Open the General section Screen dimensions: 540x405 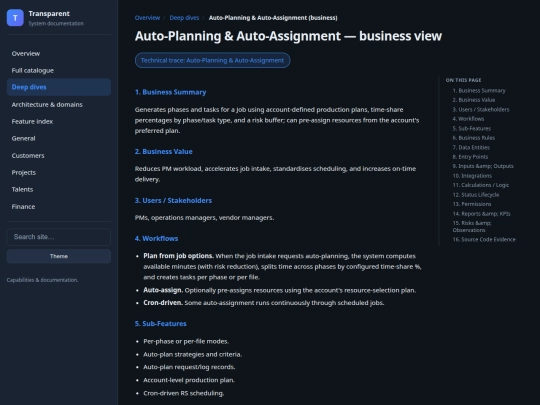59,138
